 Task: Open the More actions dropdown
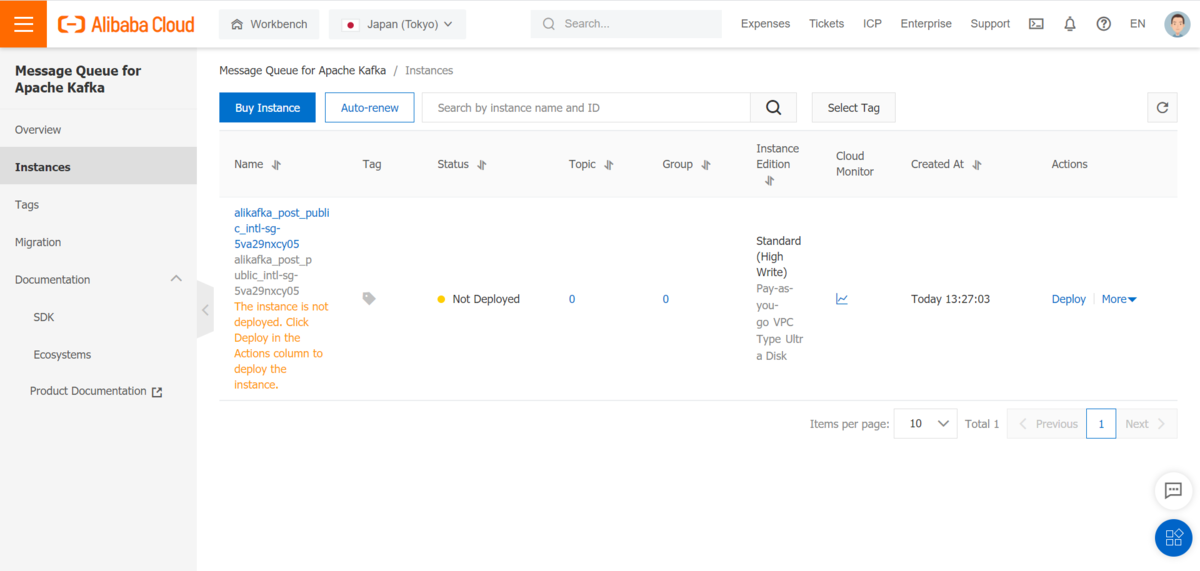[1119, 299]
